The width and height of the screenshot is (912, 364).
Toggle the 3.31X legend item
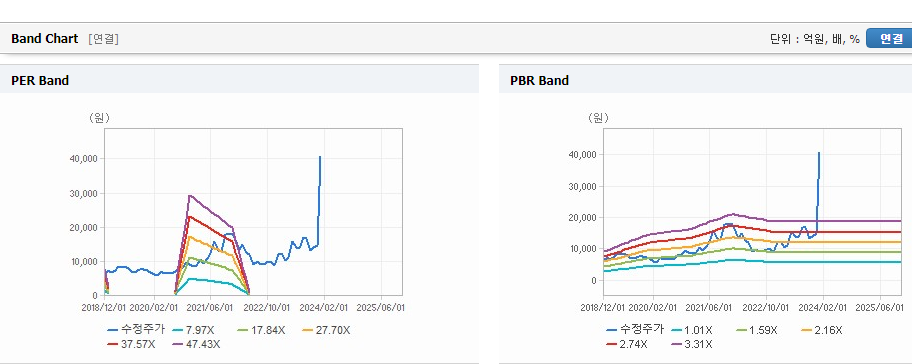691,344
